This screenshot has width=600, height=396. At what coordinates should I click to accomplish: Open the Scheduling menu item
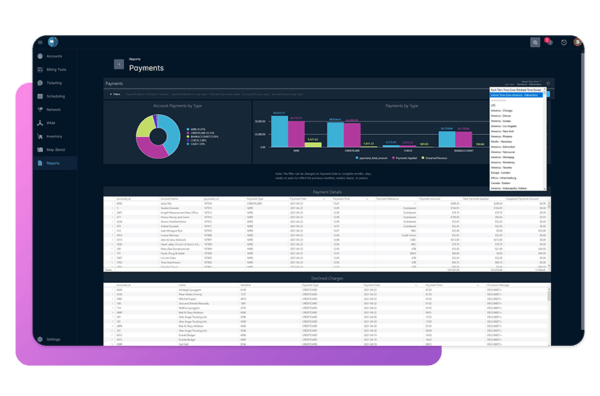pos(56,96)
